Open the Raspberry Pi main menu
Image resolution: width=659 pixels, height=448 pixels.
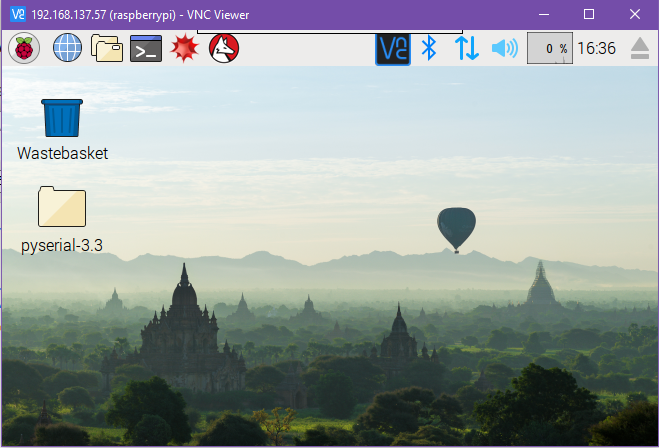(24, 48)
